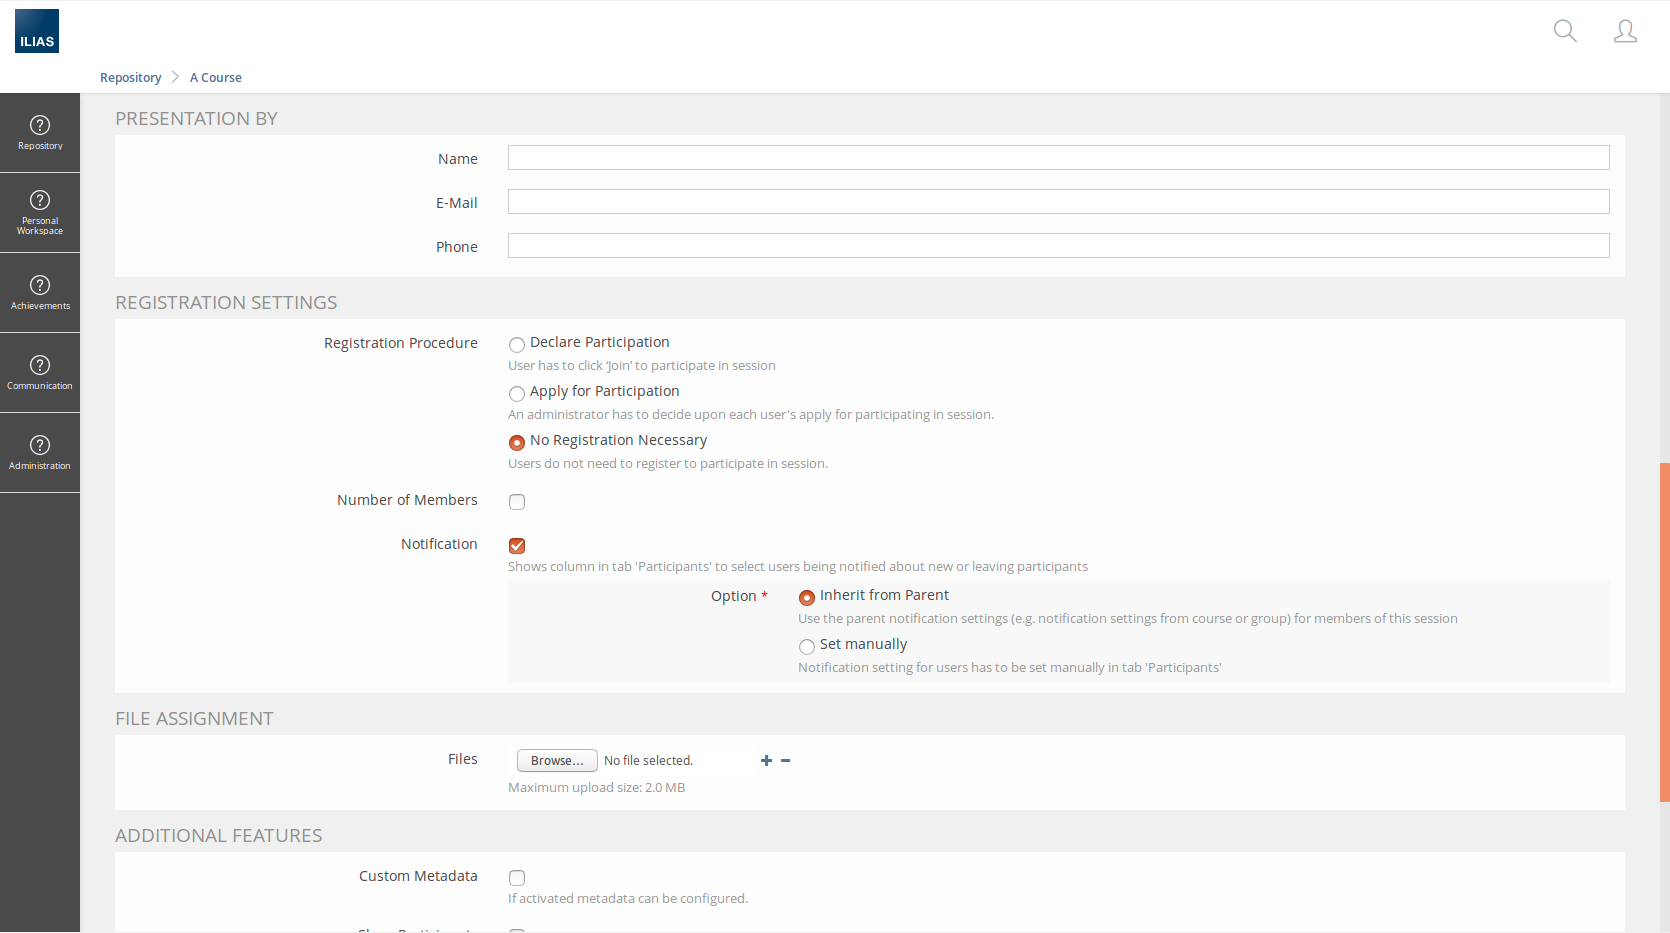Choose Set manually notification option
Image resolution: width=1670 pixels, height=933 pixels.
coord(807,647)
